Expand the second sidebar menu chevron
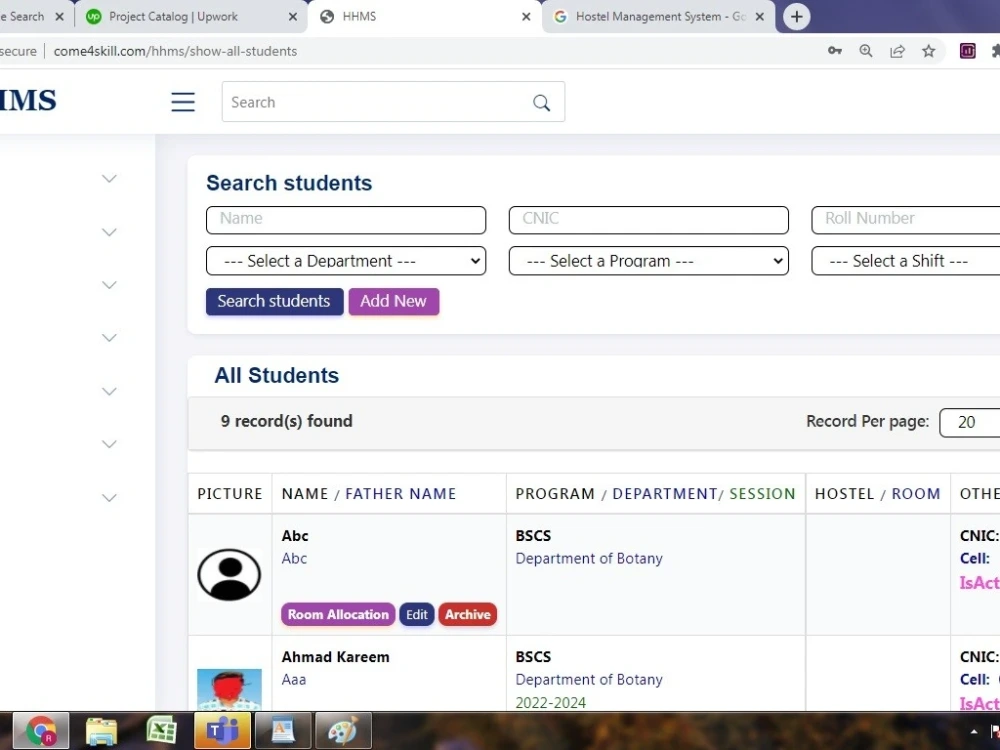The width and height of the screenshot is (1000, 750). (110, 232)
